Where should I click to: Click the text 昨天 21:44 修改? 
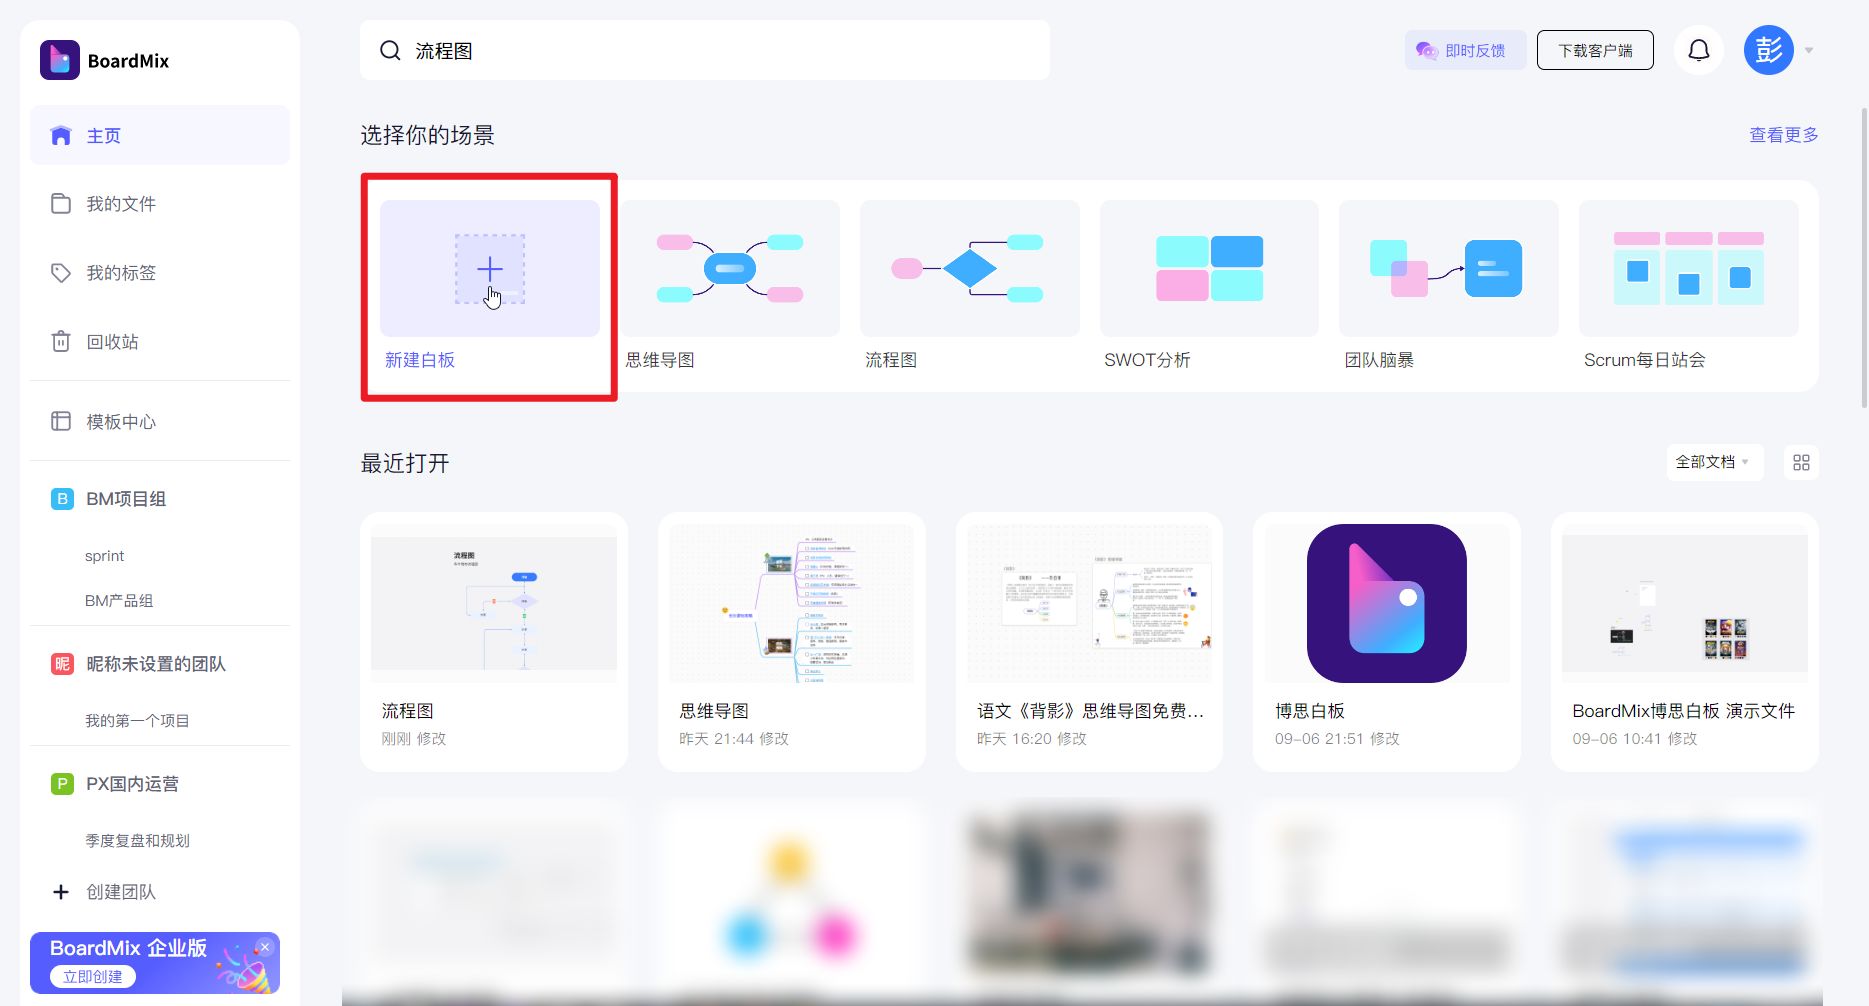coord(734,738)
